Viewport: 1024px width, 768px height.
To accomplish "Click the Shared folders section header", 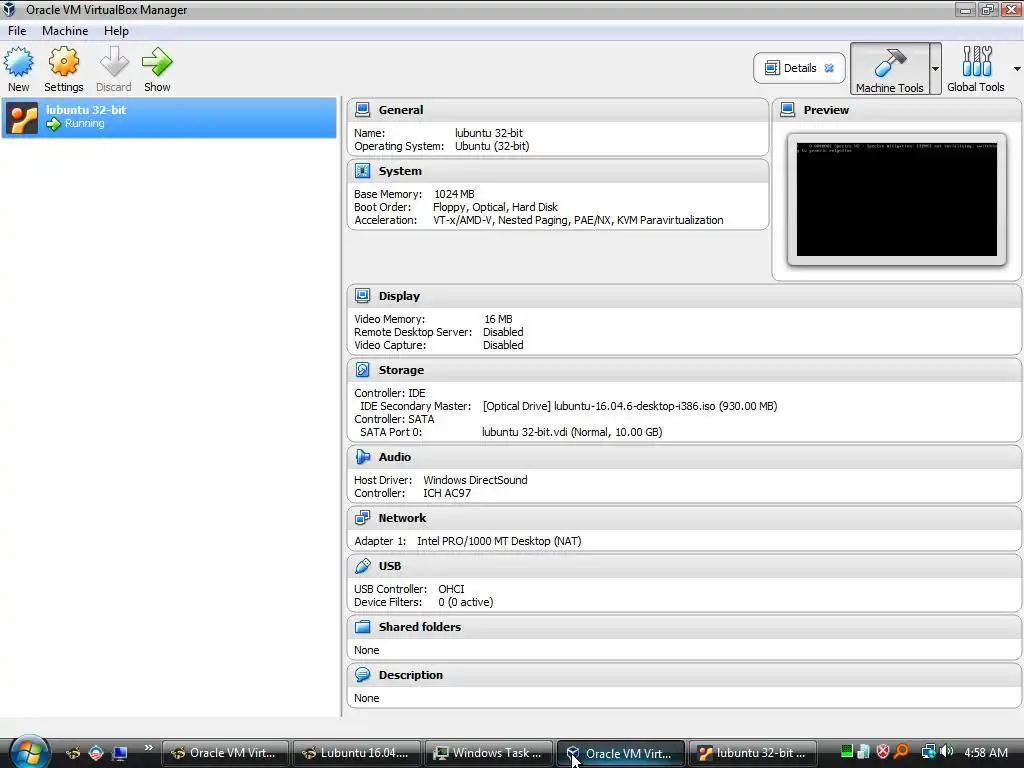I will (x=684, y=627).
